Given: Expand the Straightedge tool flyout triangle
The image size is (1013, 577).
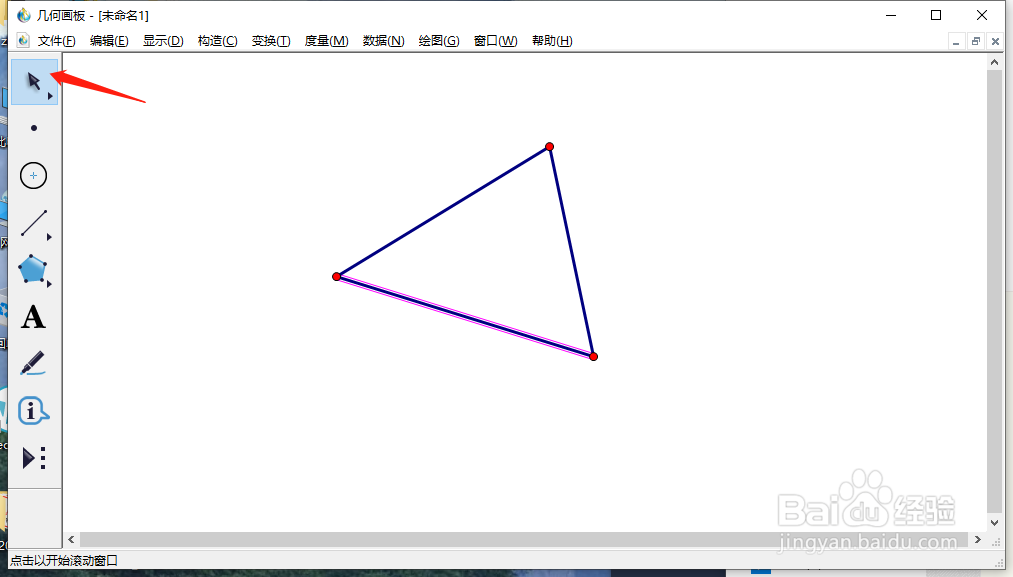Looking at the screenshot, I should pos(49,237).
